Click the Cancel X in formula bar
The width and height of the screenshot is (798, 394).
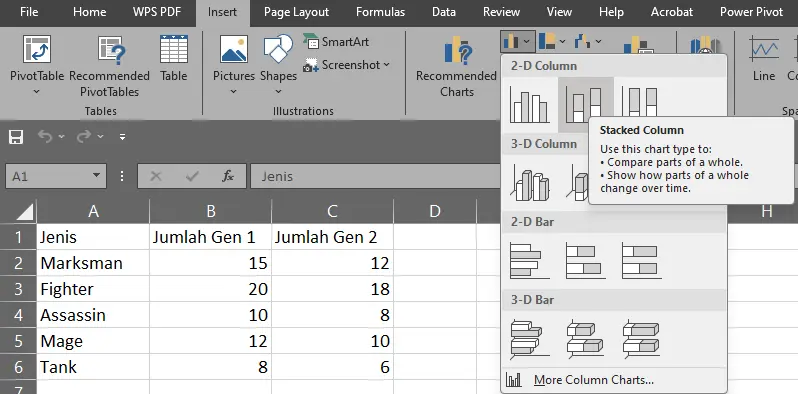pos(156,176)
